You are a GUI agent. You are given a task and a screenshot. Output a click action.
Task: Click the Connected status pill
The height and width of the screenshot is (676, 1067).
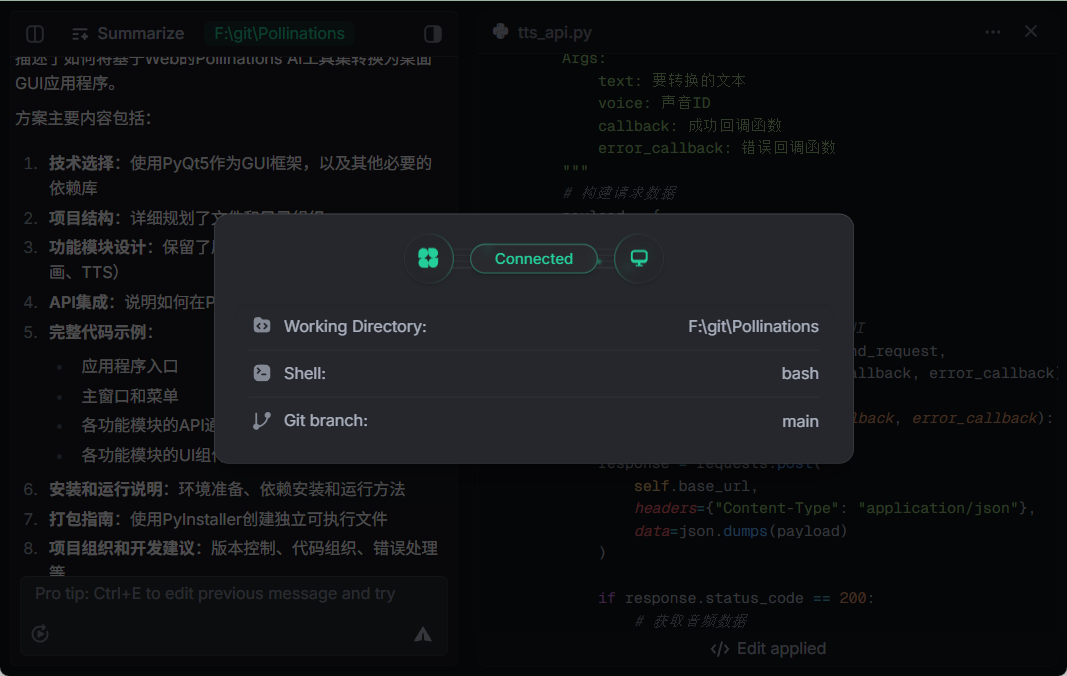534,259
